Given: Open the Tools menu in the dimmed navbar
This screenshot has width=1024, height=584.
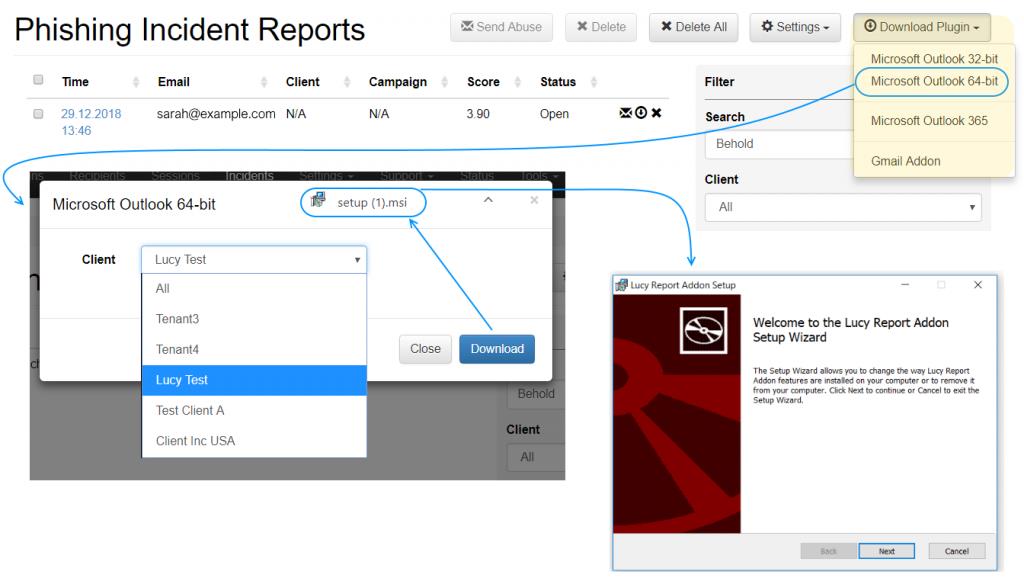Looking at the screenshot, I should pyautogui.click(x=539, y=176).
